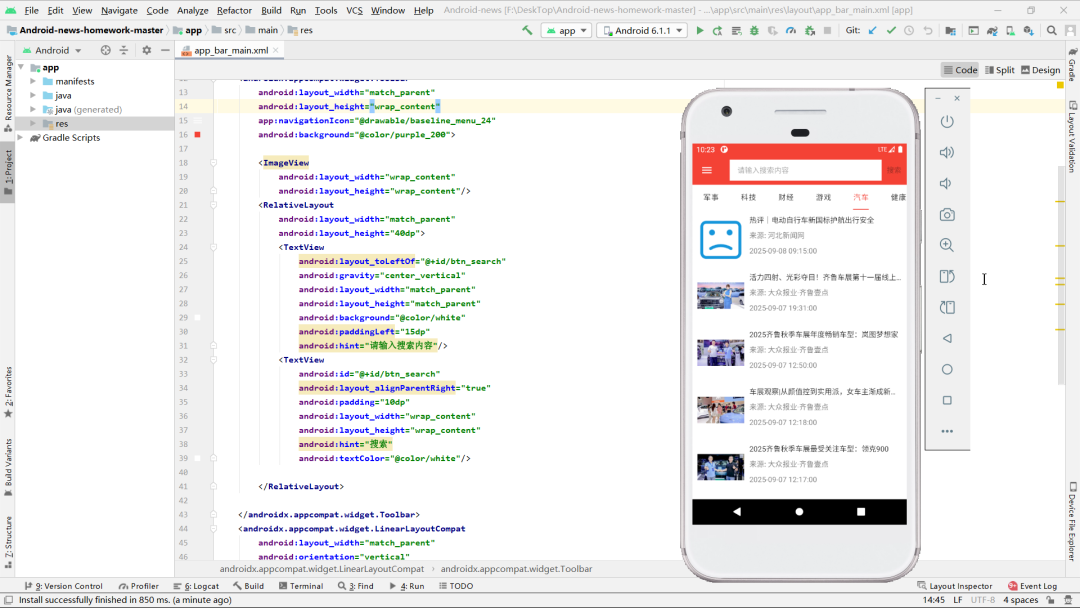Click the Search Everywhere magnifier icon
The width and height of the screenshot is (1080, 608).
pyautogui.click(x=1052, y=30)
